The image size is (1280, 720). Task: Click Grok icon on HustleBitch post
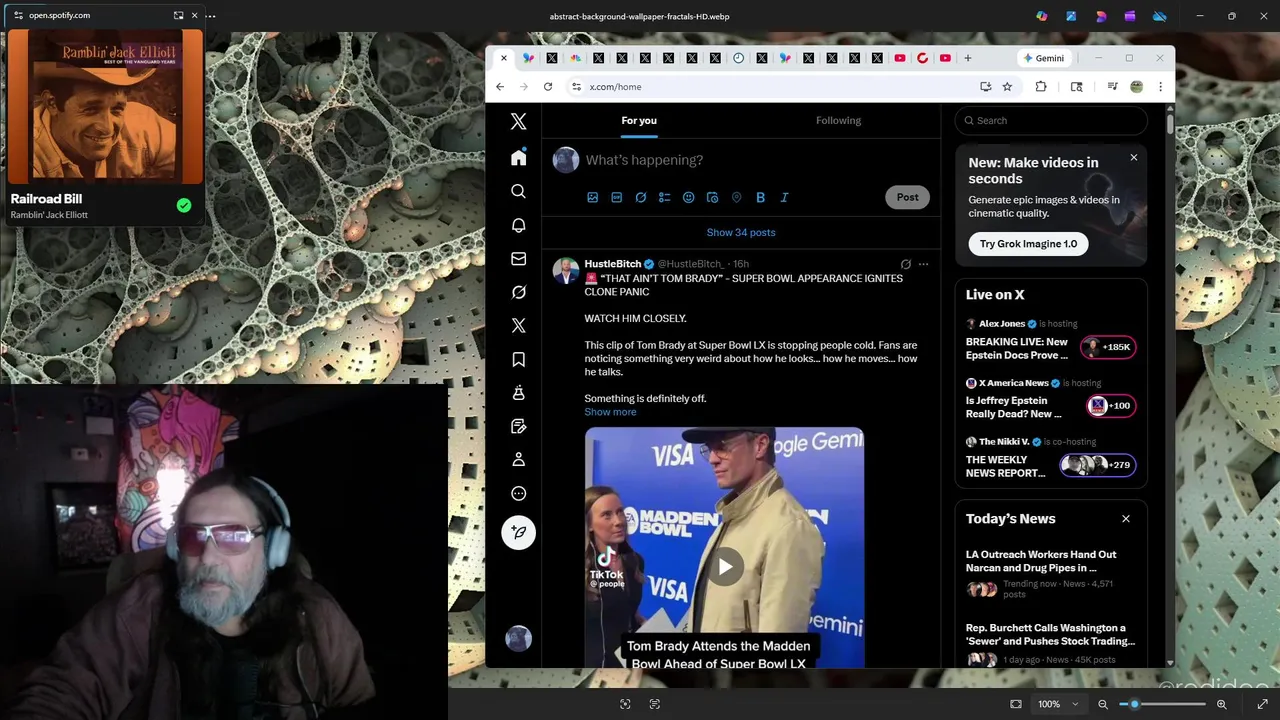click(x=906, y=264)
